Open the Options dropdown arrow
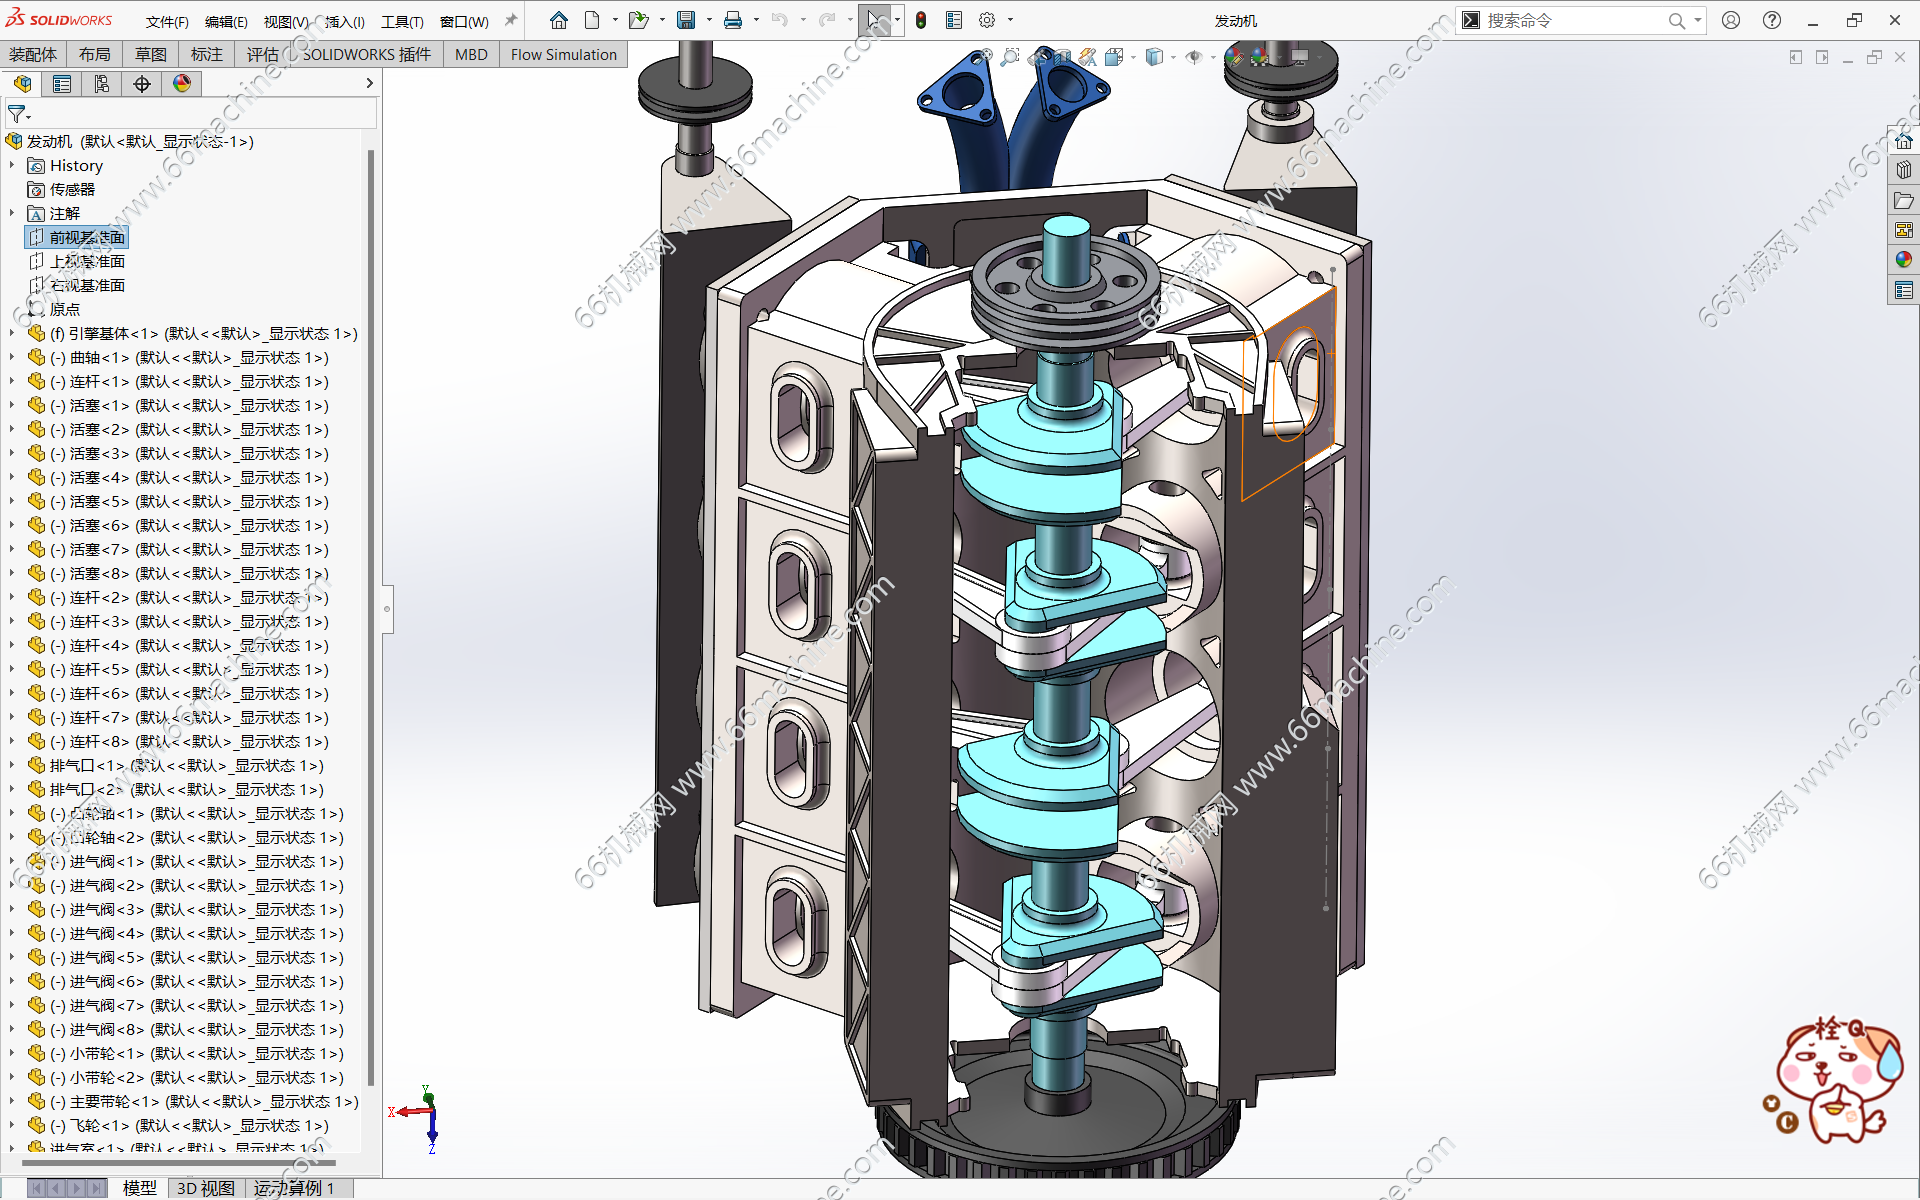This screenshot has width=1920, height=1200. click(1010, 20)
